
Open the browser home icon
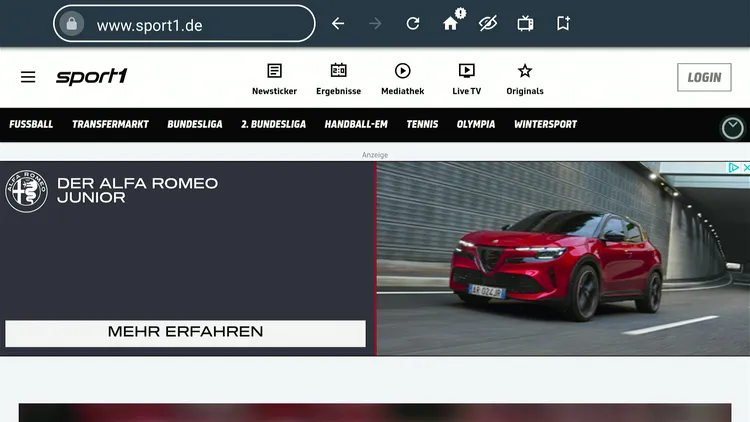451,22
